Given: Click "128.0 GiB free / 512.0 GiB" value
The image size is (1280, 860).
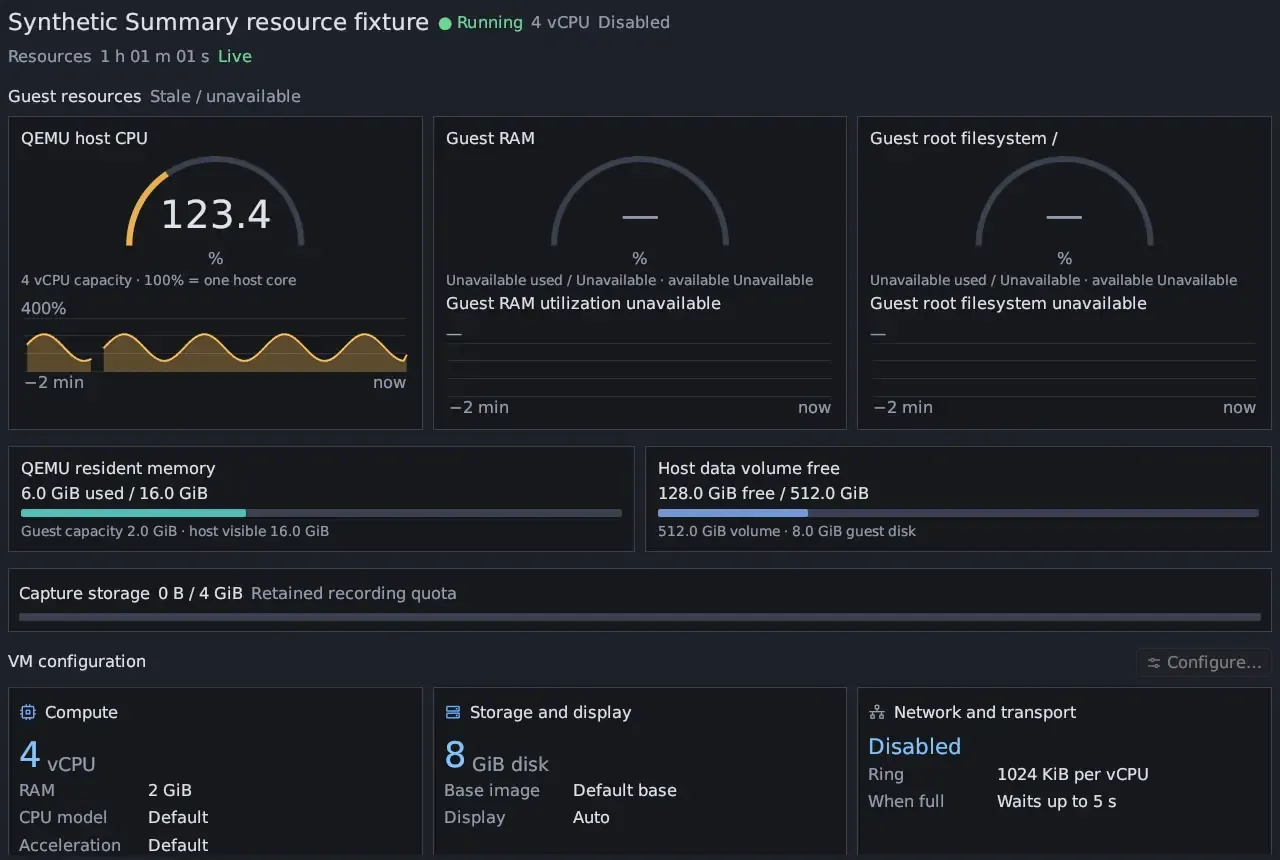Looking at the screenshot, I should tap(763, 493).
